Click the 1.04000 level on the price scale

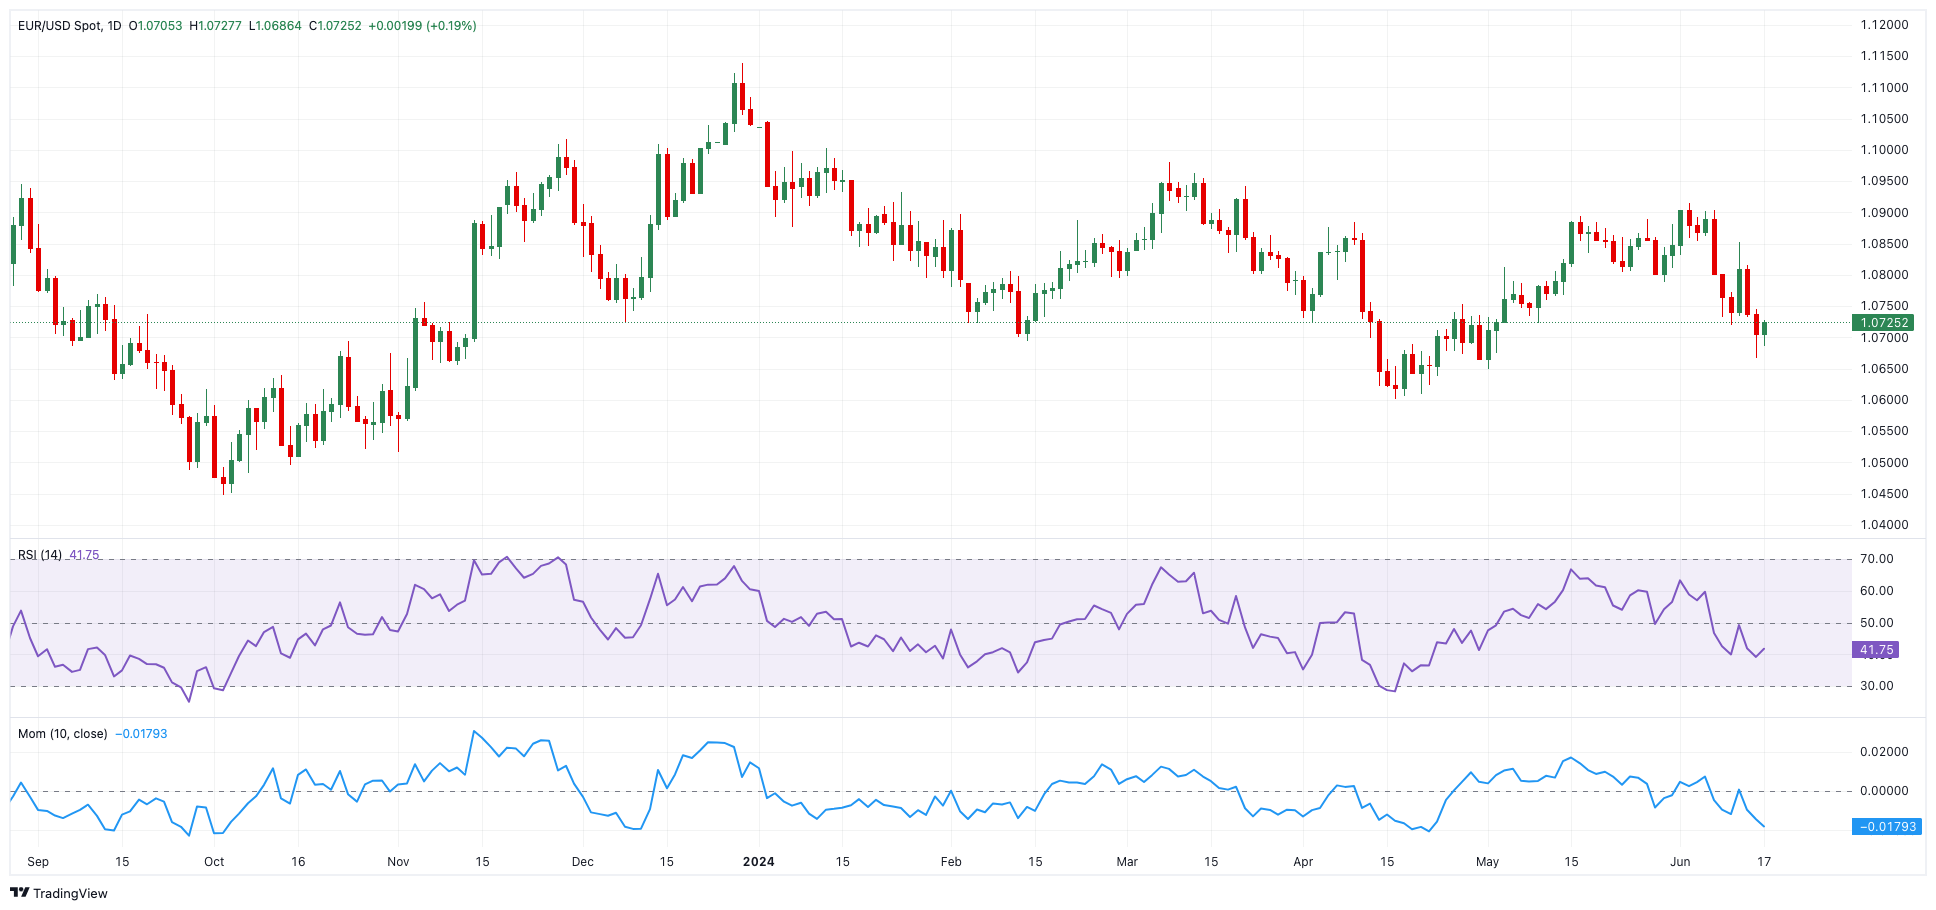[x=1884, y=525]
